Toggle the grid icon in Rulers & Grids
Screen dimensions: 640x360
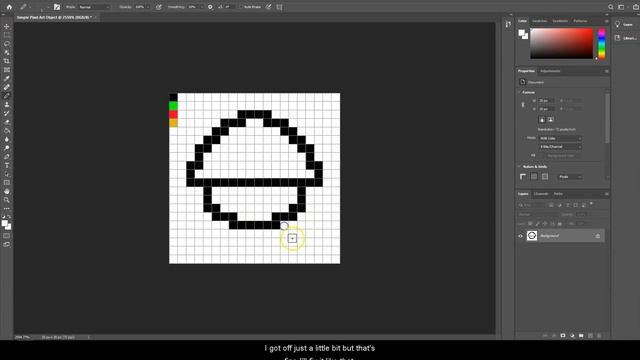click(x=534, y=177)
